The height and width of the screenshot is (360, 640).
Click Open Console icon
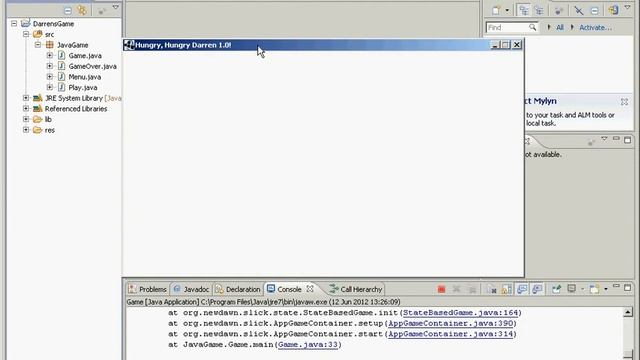click(594, 289)
